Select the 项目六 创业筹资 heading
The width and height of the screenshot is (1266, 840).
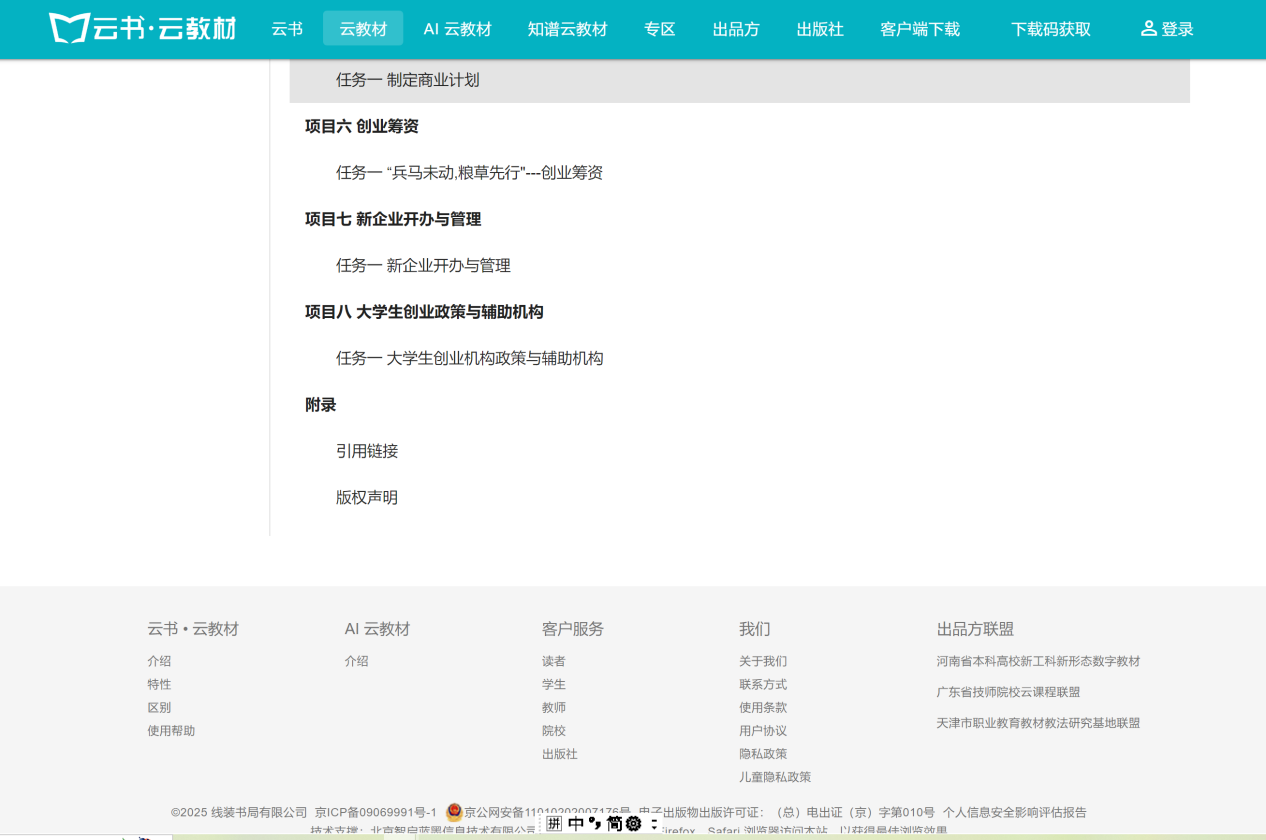(361, 126)
